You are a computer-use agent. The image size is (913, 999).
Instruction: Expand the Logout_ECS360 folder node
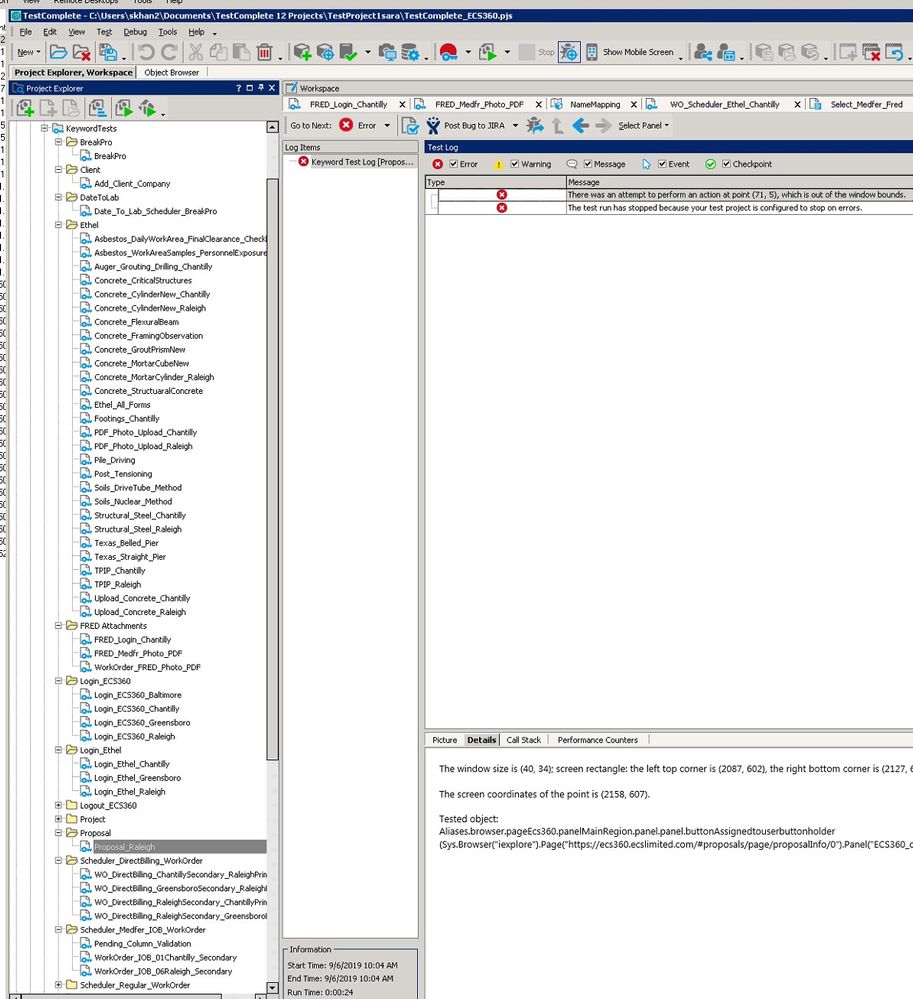pos(59,805)
